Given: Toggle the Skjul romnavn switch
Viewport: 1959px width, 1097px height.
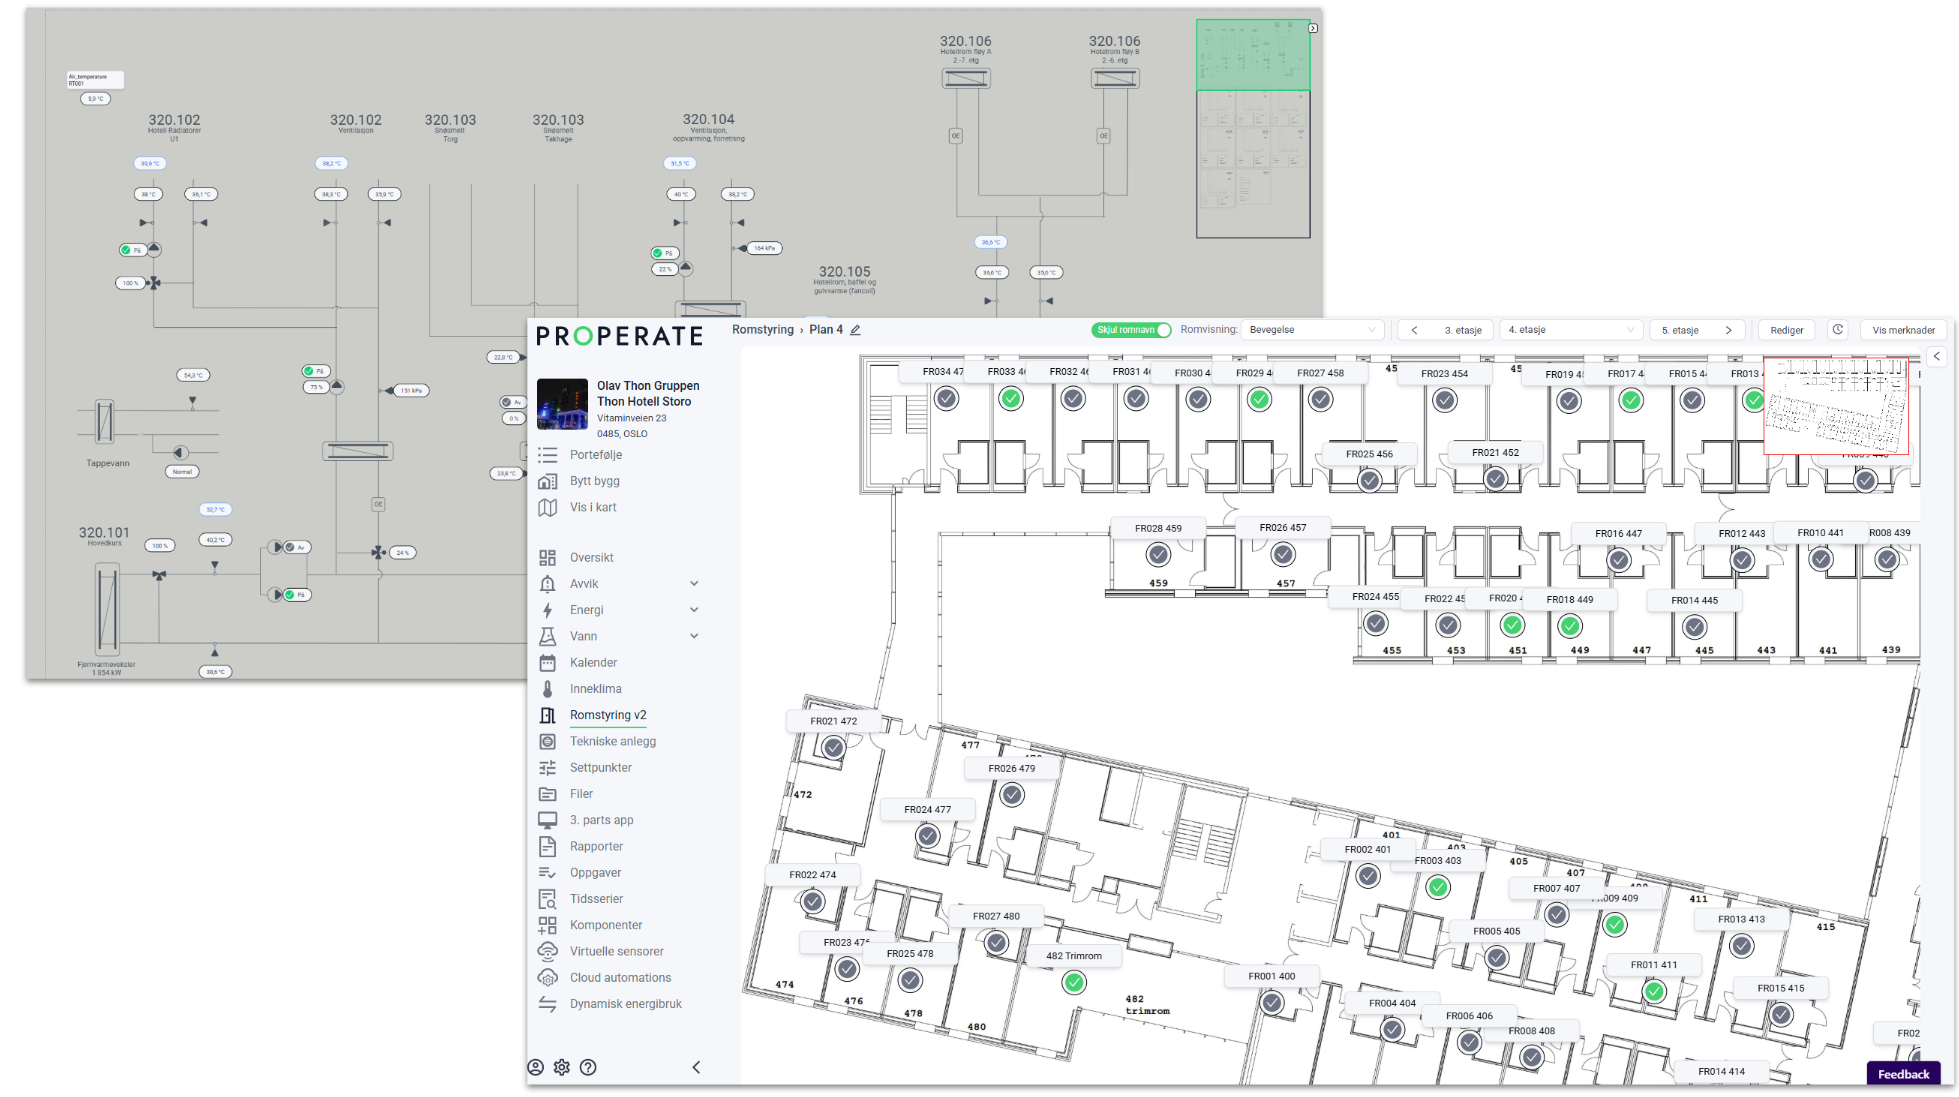Looking at the screenshot, I should (x=1131, y=330).
